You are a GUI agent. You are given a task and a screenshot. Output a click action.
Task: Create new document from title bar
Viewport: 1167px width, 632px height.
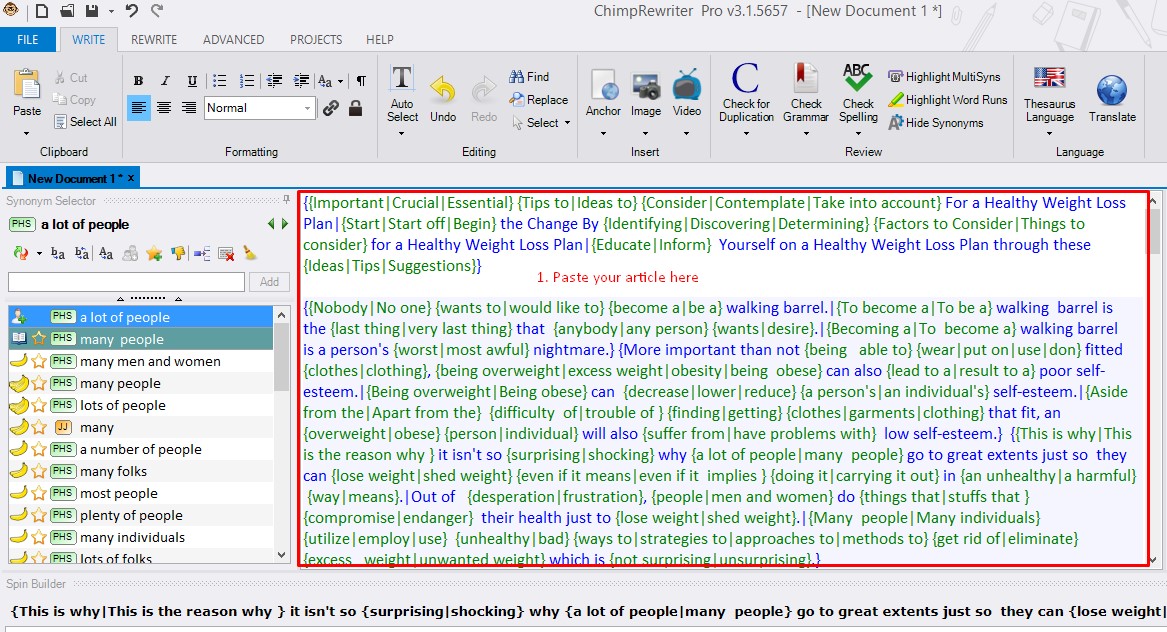pyautogui.click(x=42, y=10)
